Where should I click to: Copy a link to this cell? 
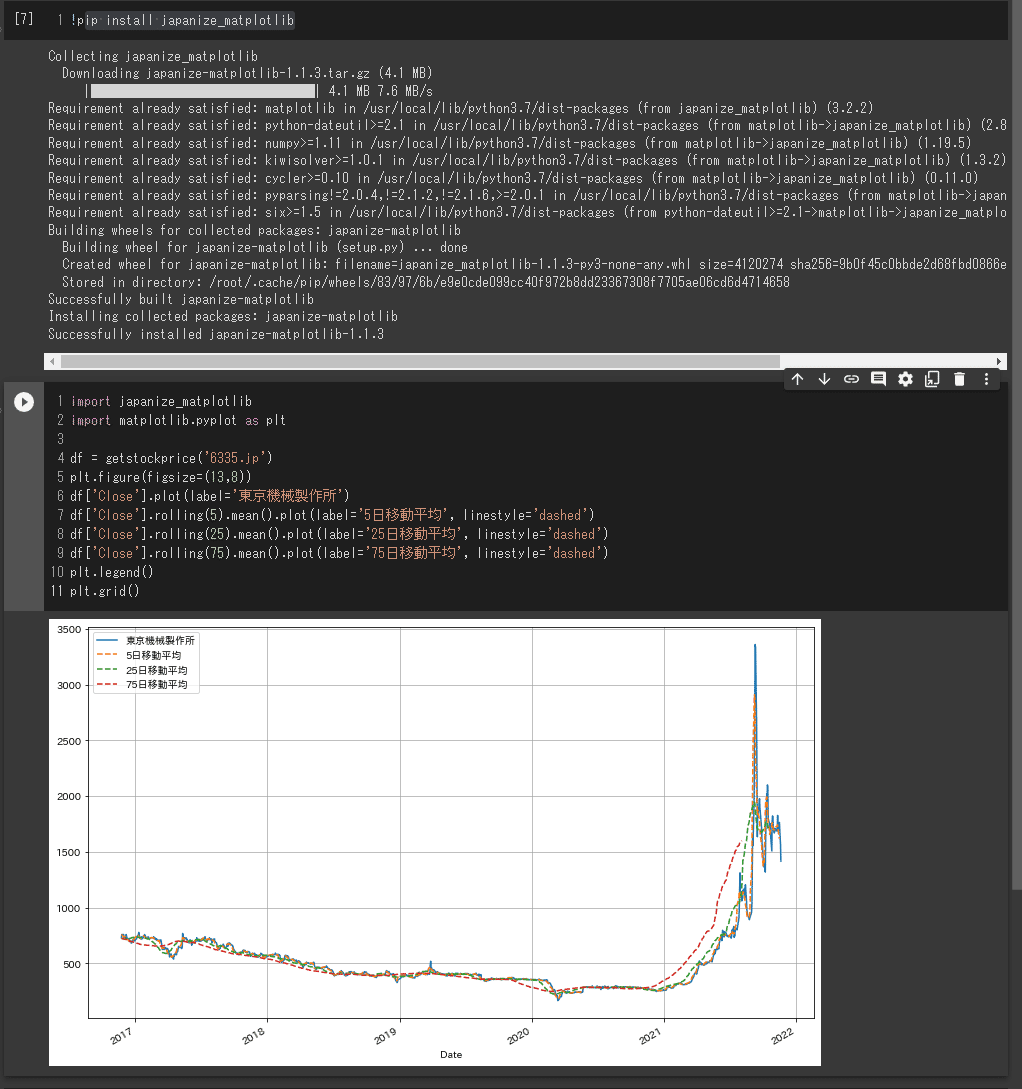pyautogui.click(x=851, y=379)
